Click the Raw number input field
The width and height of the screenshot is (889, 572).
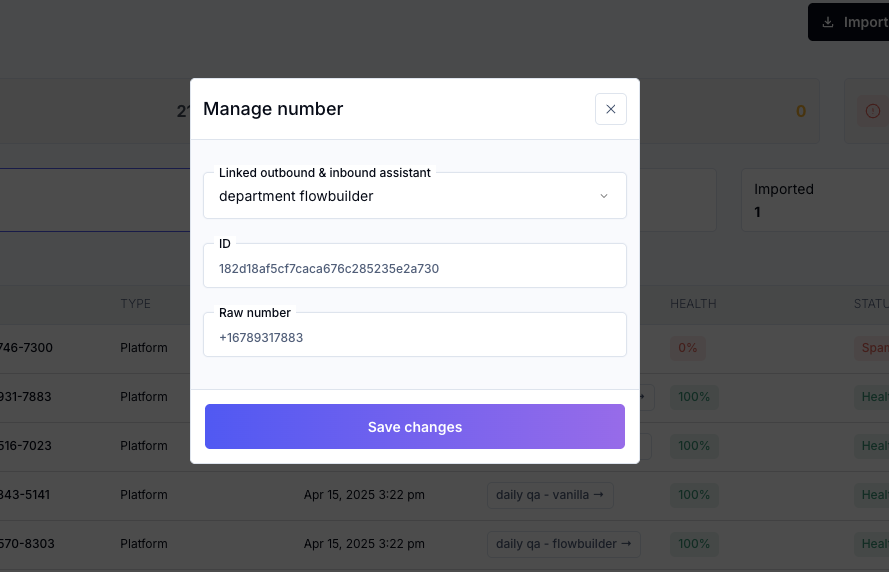pyautogui.click(x=415, y=335)
